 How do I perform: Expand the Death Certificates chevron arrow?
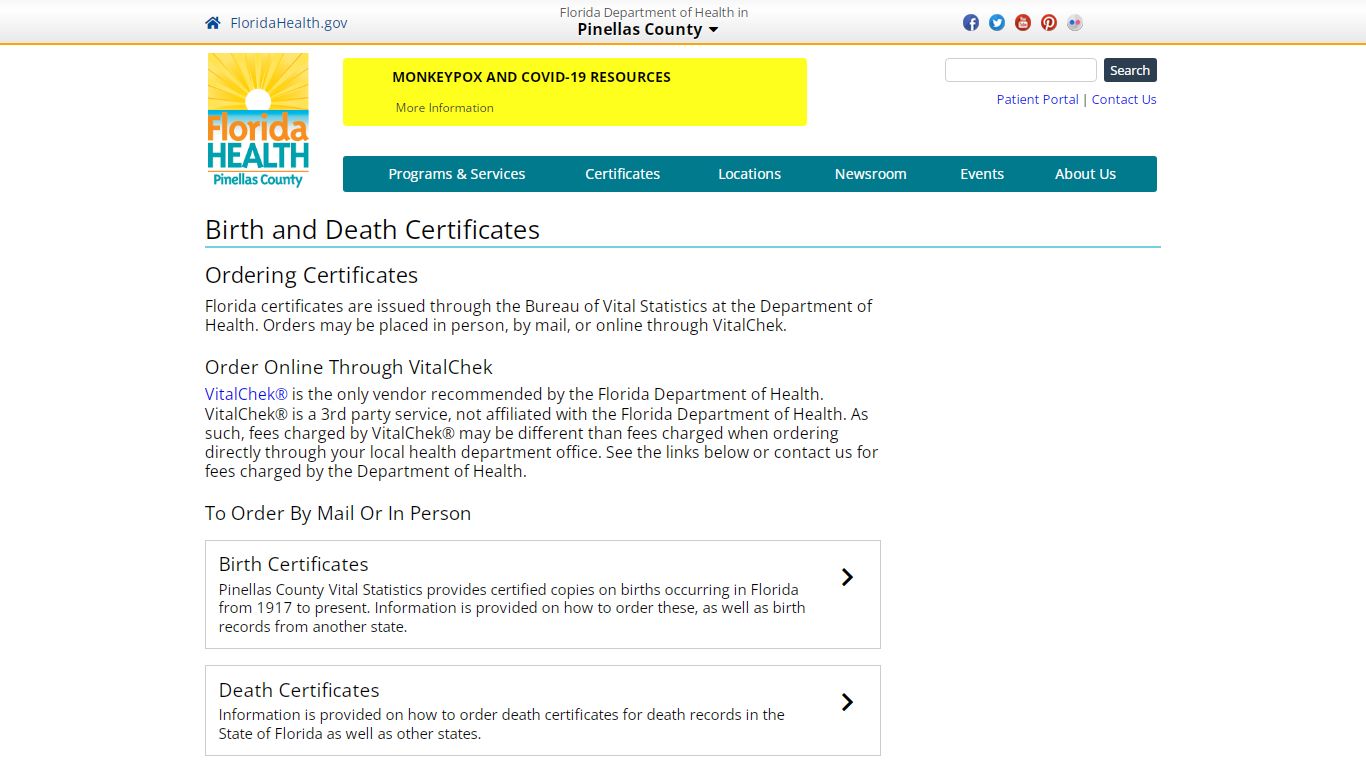click(x=847, y=702)
